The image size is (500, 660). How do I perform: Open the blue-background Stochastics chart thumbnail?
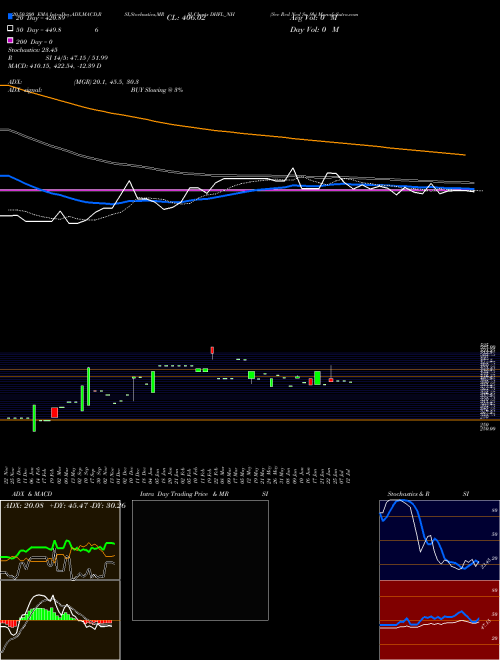coord(439,540)
